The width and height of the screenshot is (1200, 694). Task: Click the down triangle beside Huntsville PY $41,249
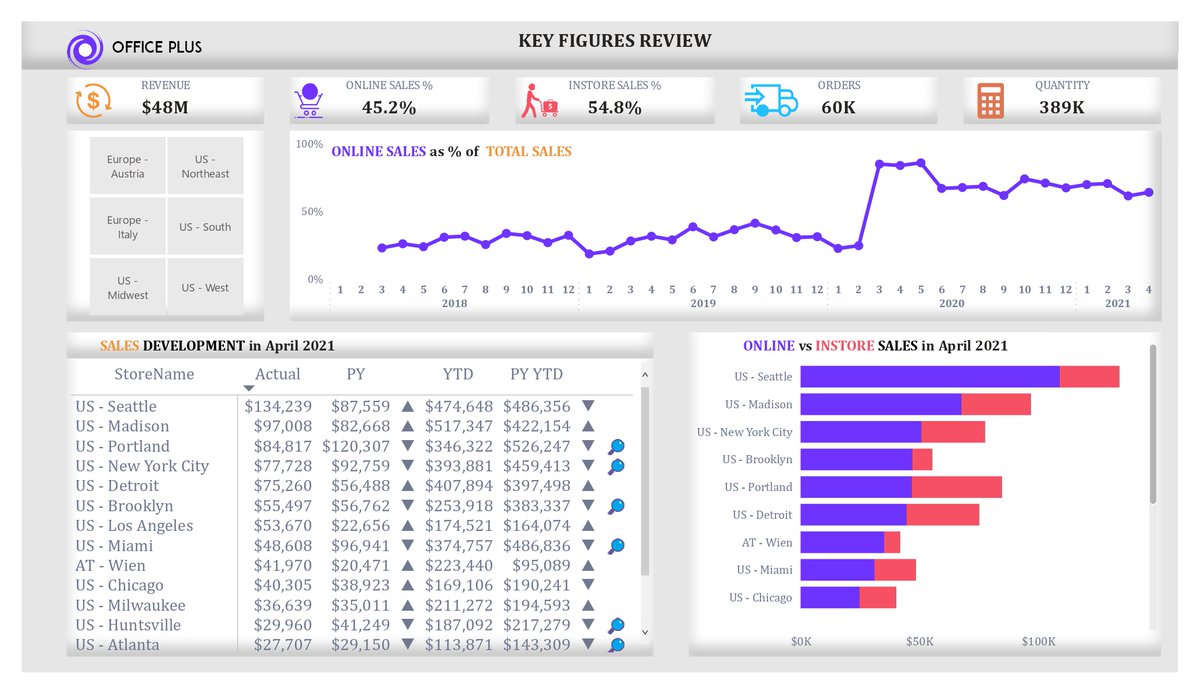(x=407, y=625)
